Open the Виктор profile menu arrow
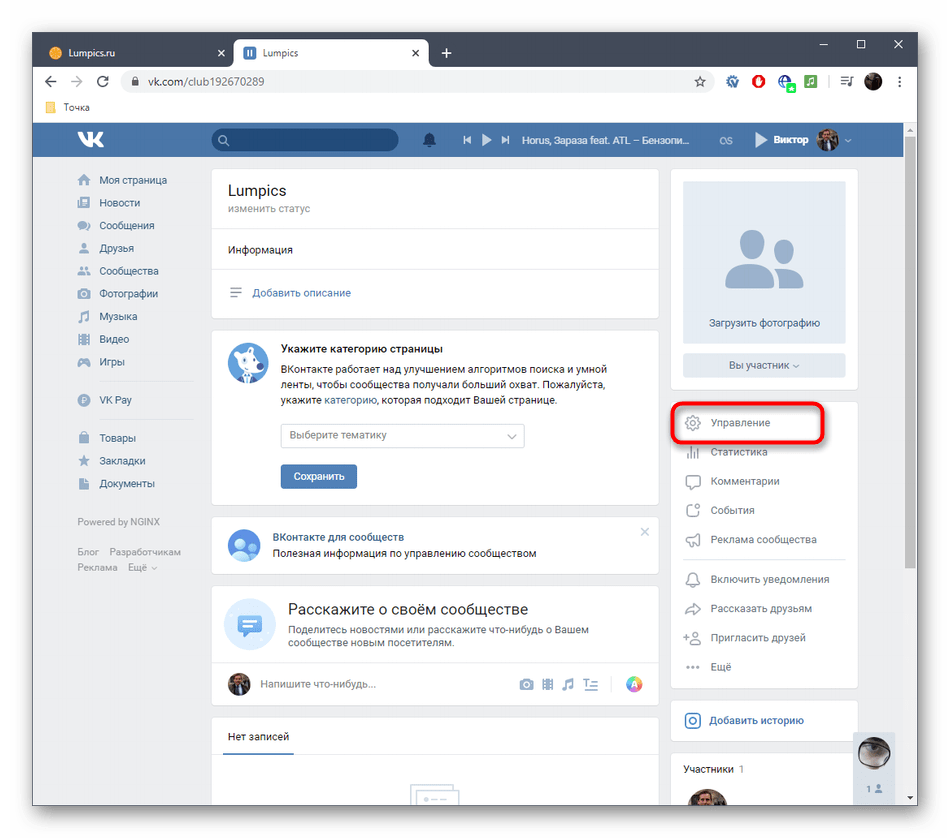Viewport: 950px width, 838px height. [x=848, y=141]
